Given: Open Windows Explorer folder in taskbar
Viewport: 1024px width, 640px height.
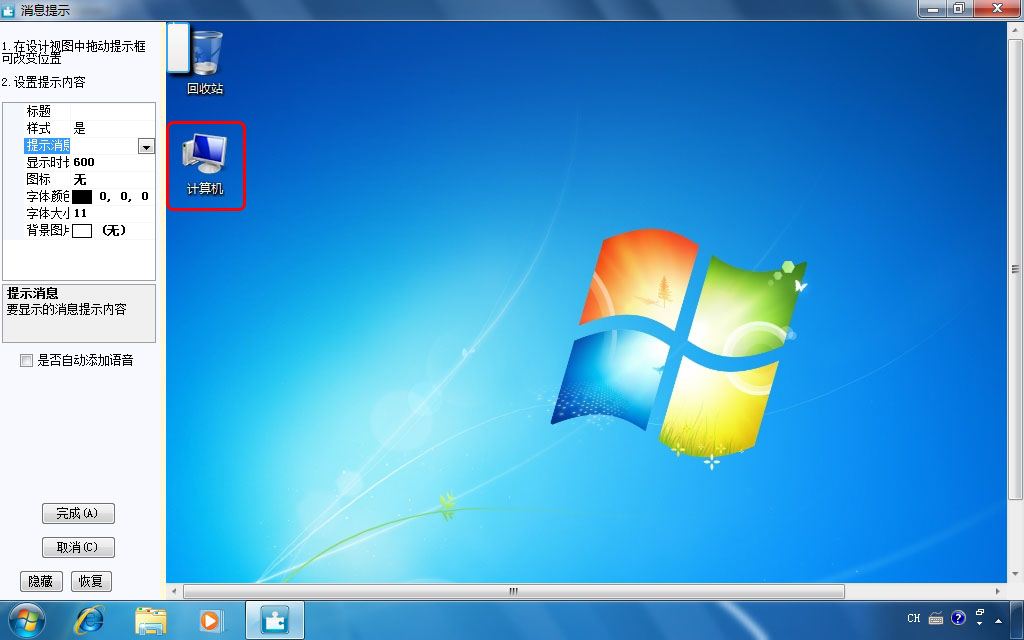Looking at the screenshot, I should pos(151,620).
